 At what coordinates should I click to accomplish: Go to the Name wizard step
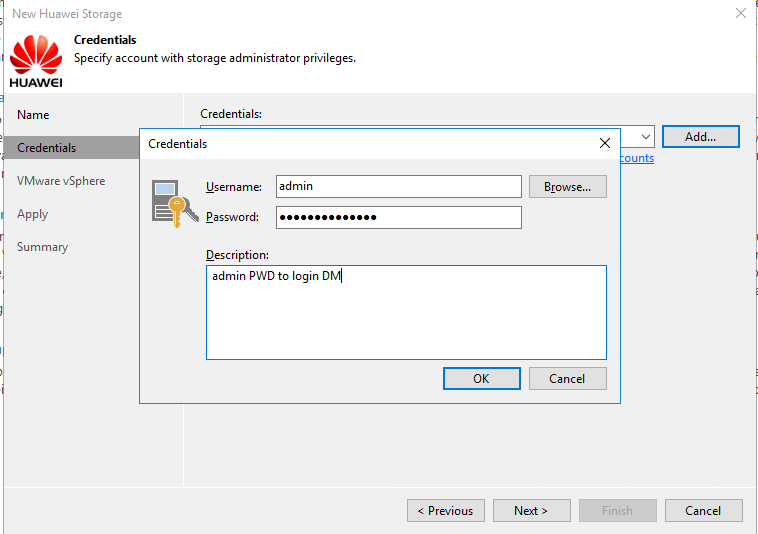(33, 115)
